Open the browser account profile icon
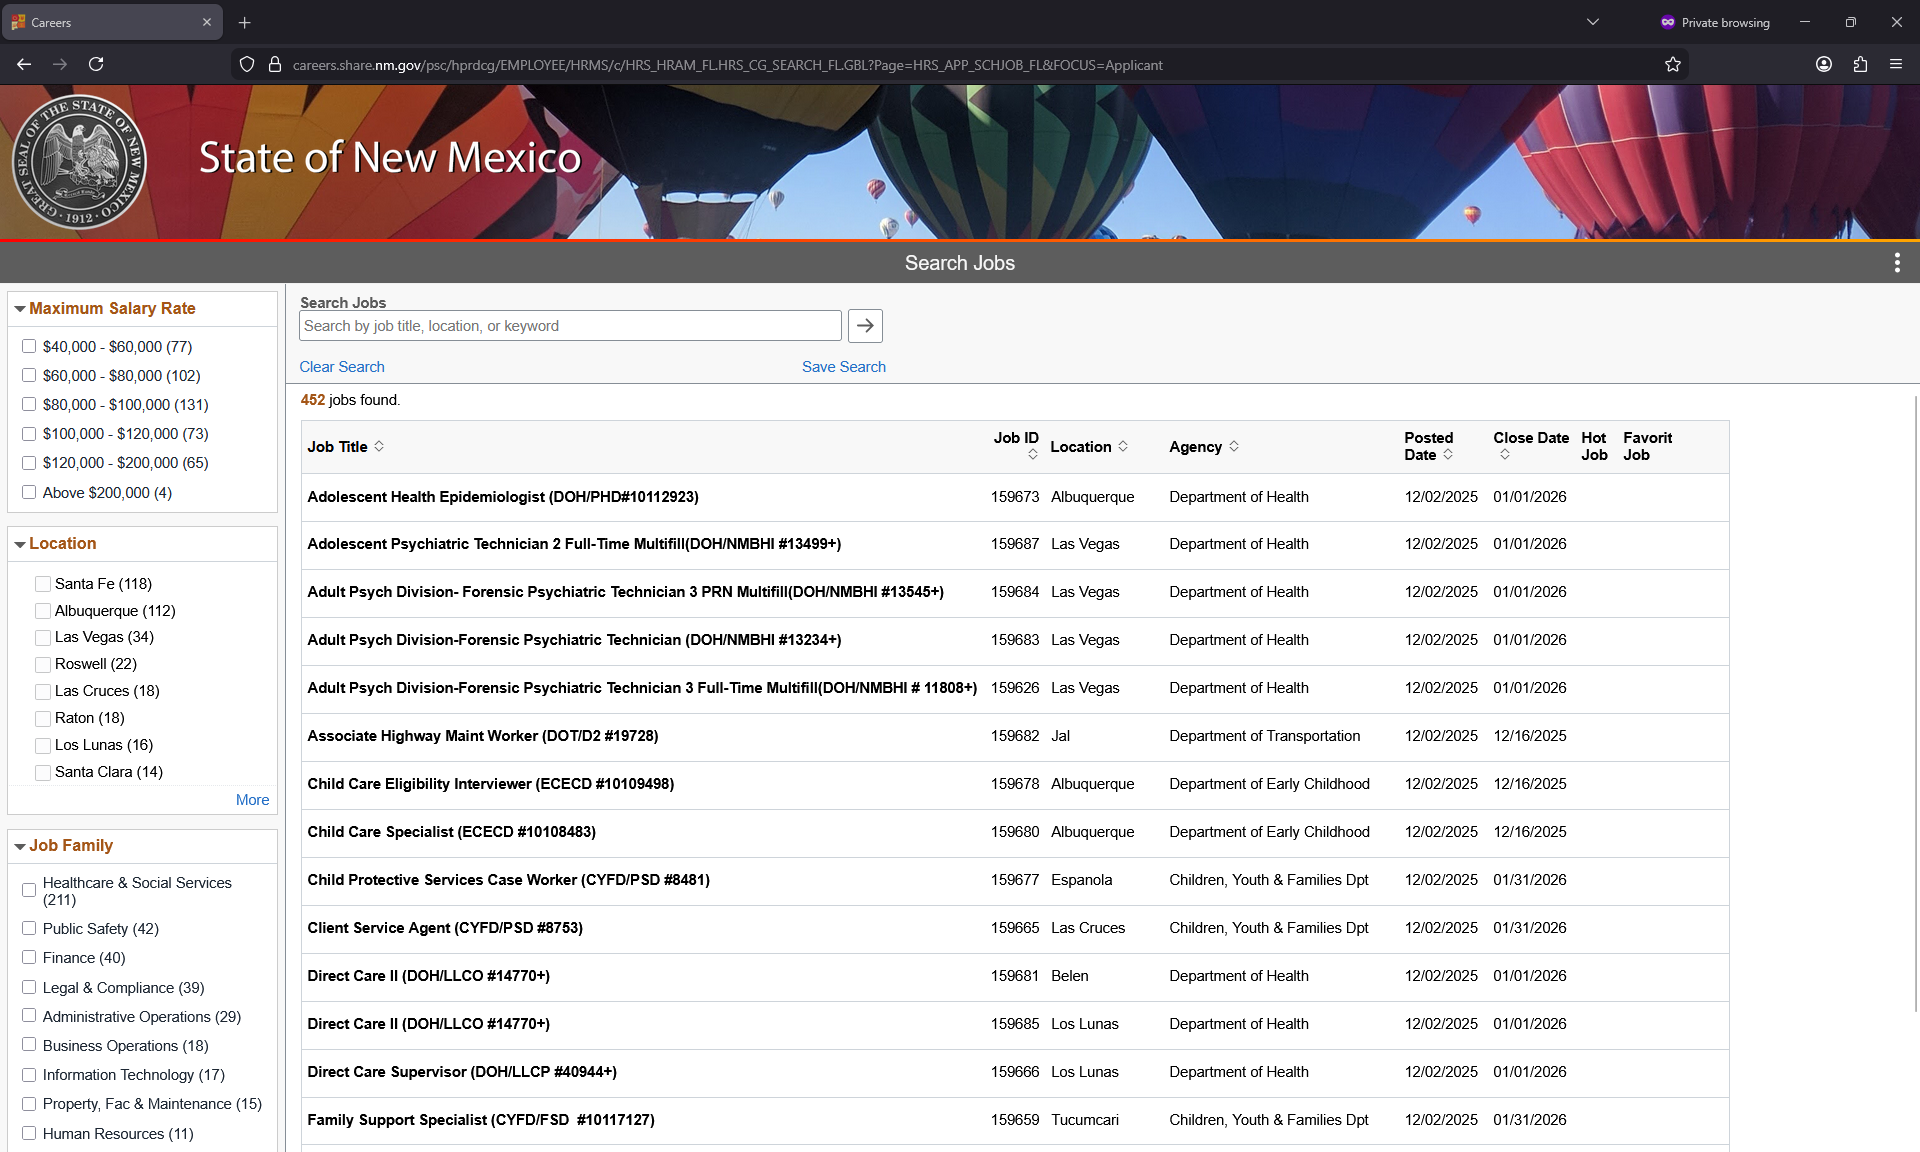 pos(1823,64)
